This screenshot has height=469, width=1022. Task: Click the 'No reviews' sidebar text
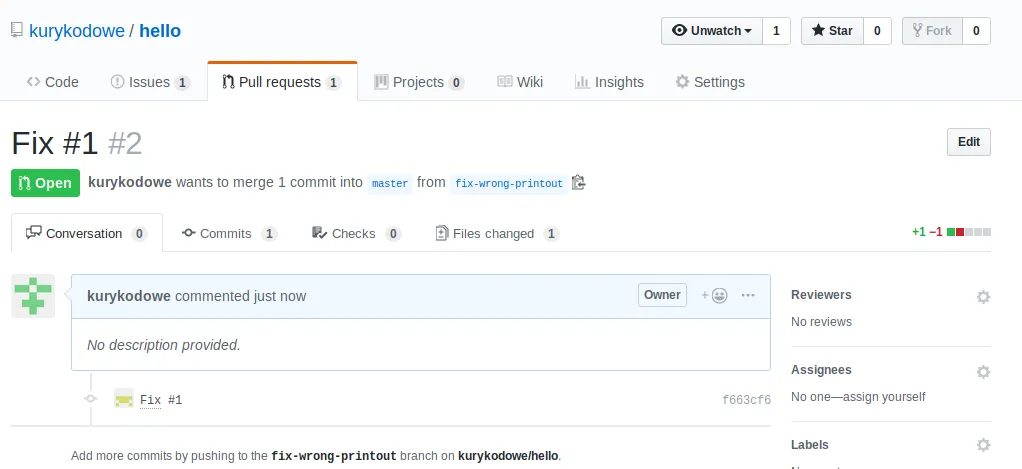pos(821,322)
